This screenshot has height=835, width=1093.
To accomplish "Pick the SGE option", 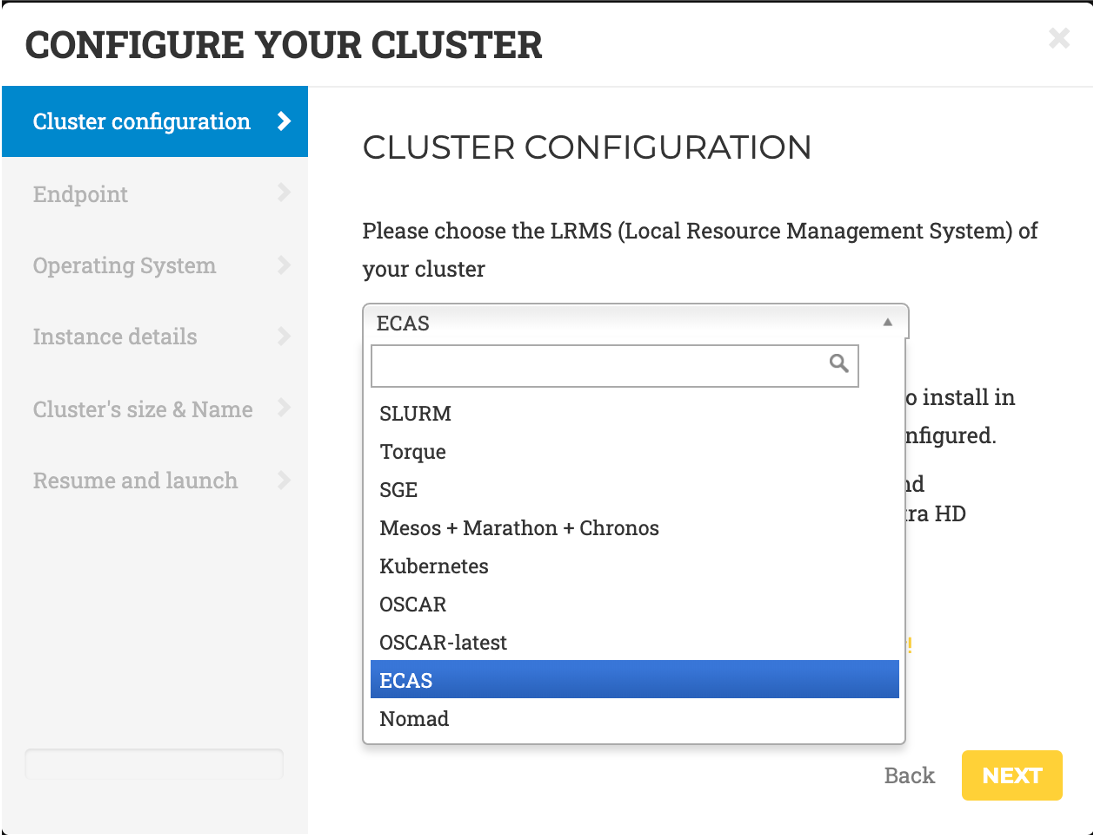I will tap(399, 490).
